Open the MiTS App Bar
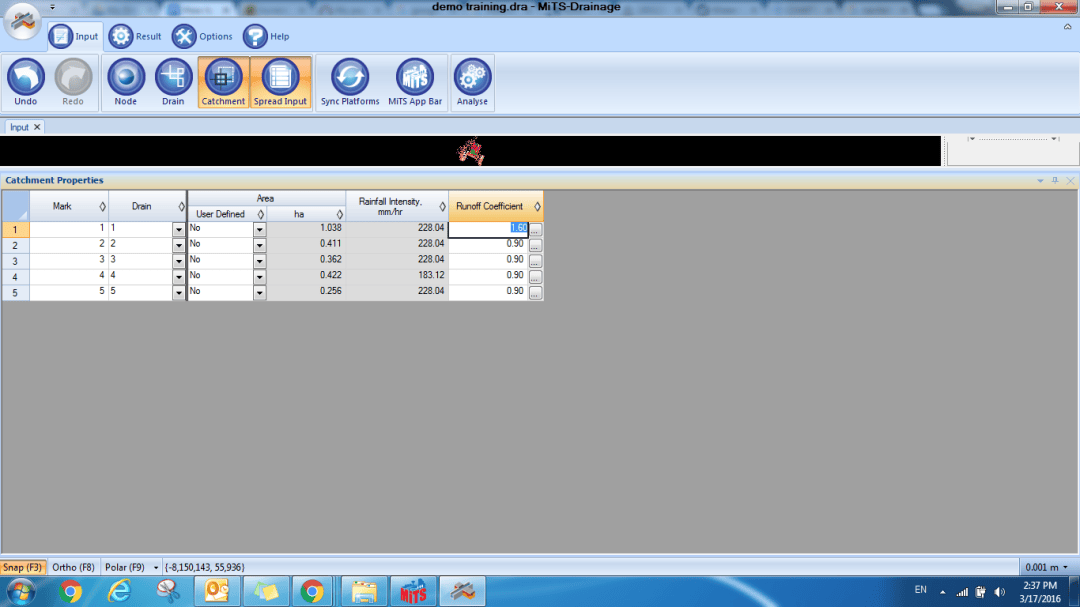1080x607 pixels. coord(415,83)
